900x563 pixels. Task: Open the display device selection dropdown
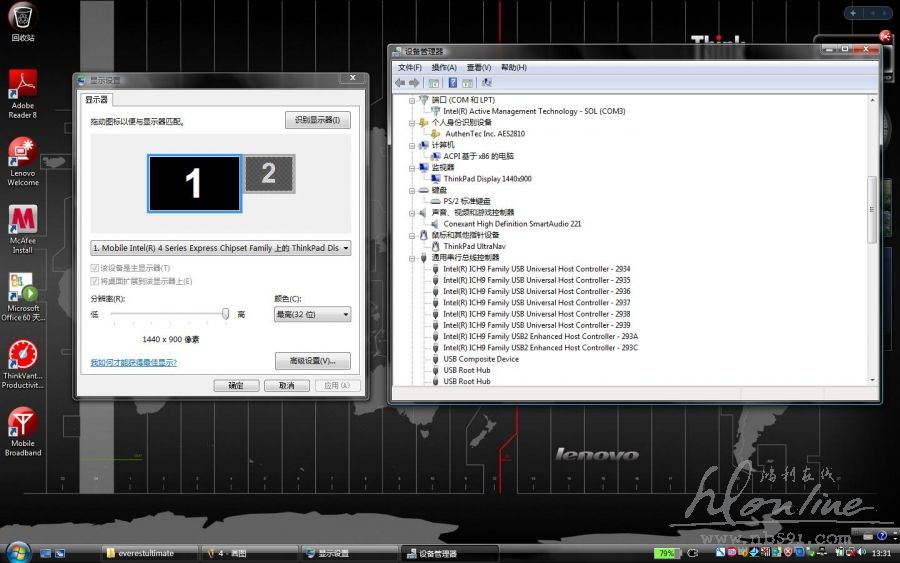coord(220,248)
